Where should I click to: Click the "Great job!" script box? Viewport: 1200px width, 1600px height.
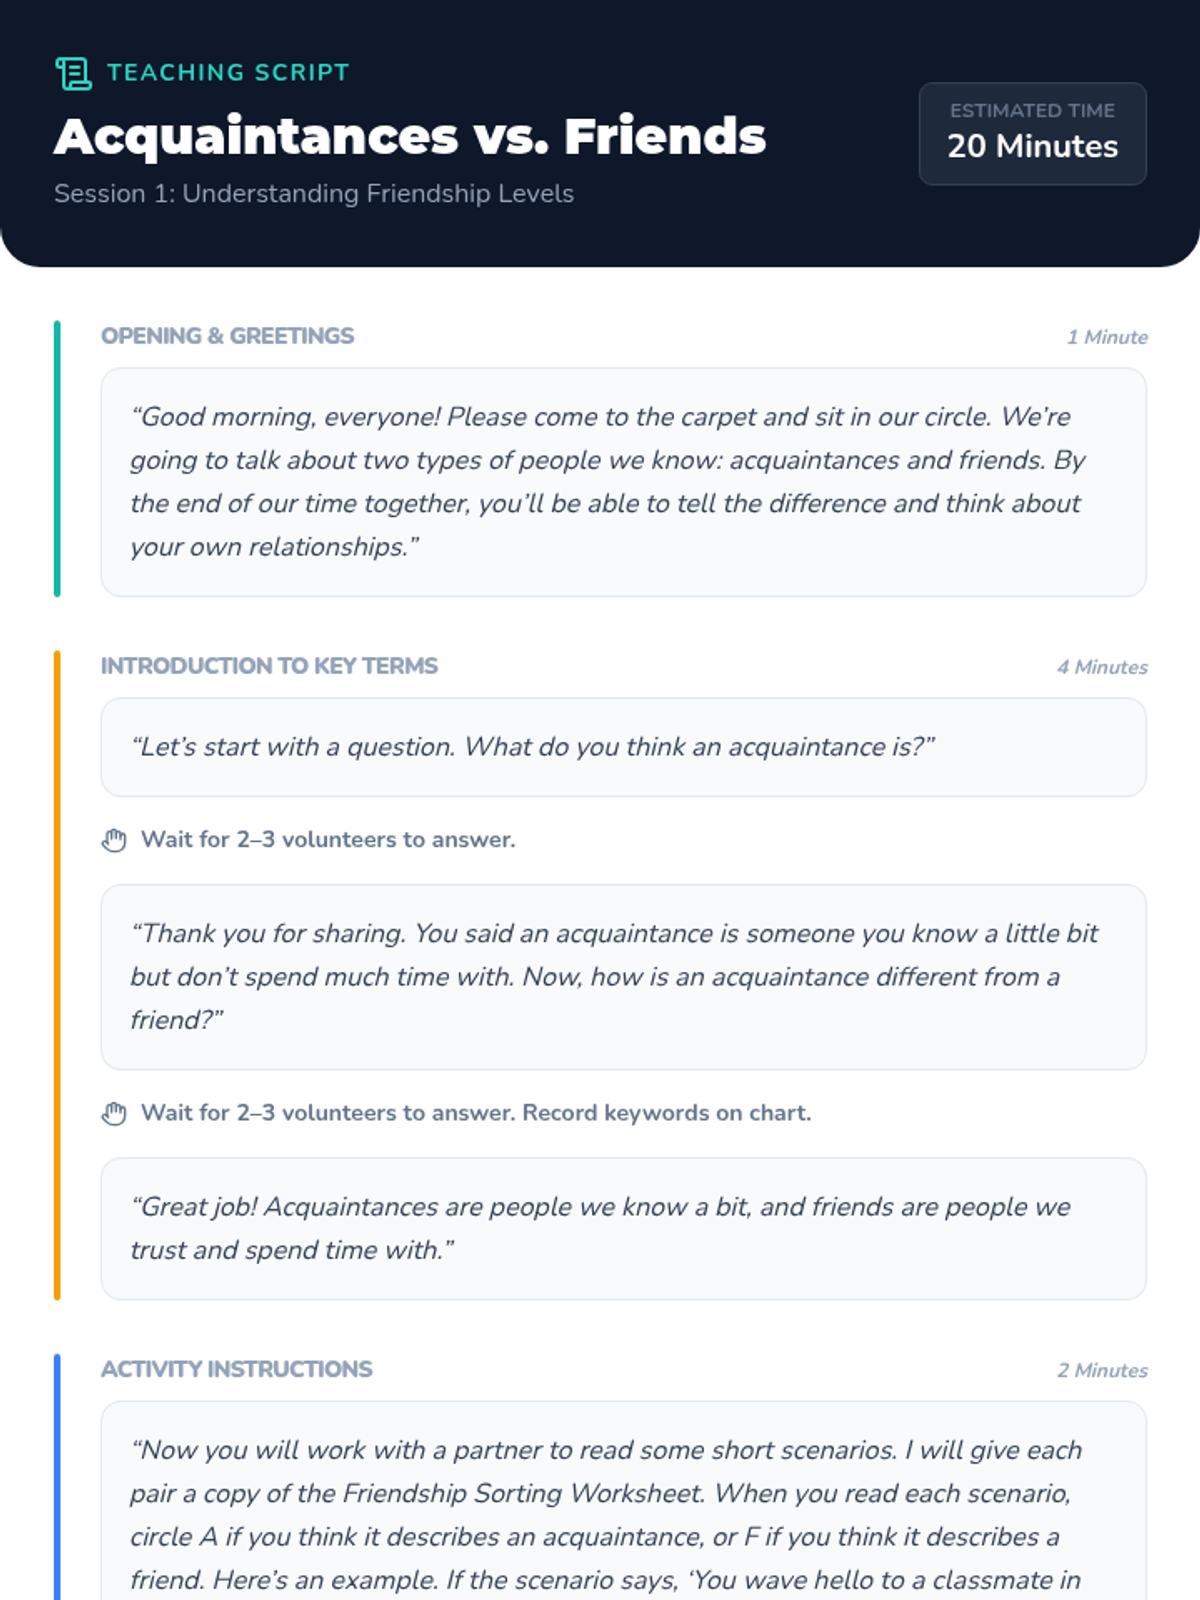click(x=623, y=1228)
